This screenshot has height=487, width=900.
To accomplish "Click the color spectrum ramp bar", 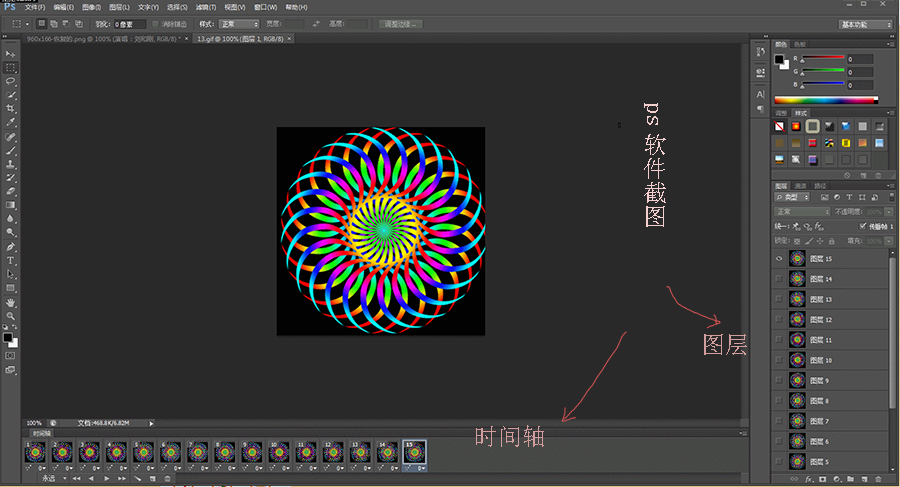I will tap(825, 100).
